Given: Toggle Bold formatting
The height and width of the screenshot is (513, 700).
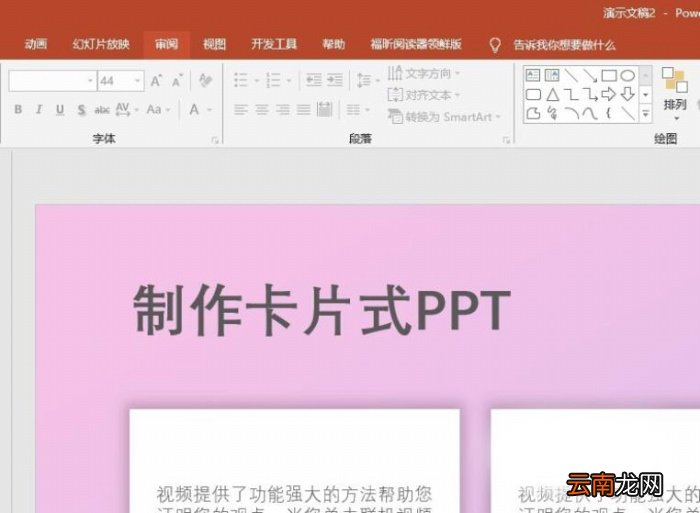Looking at the screenshot, I should click(18, 109).
